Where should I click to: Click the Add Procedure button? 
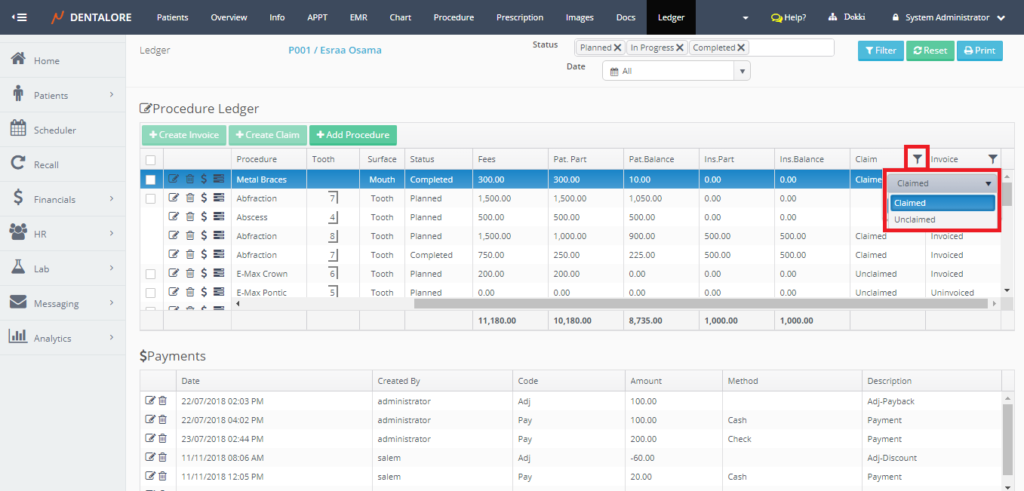[353, 135]
